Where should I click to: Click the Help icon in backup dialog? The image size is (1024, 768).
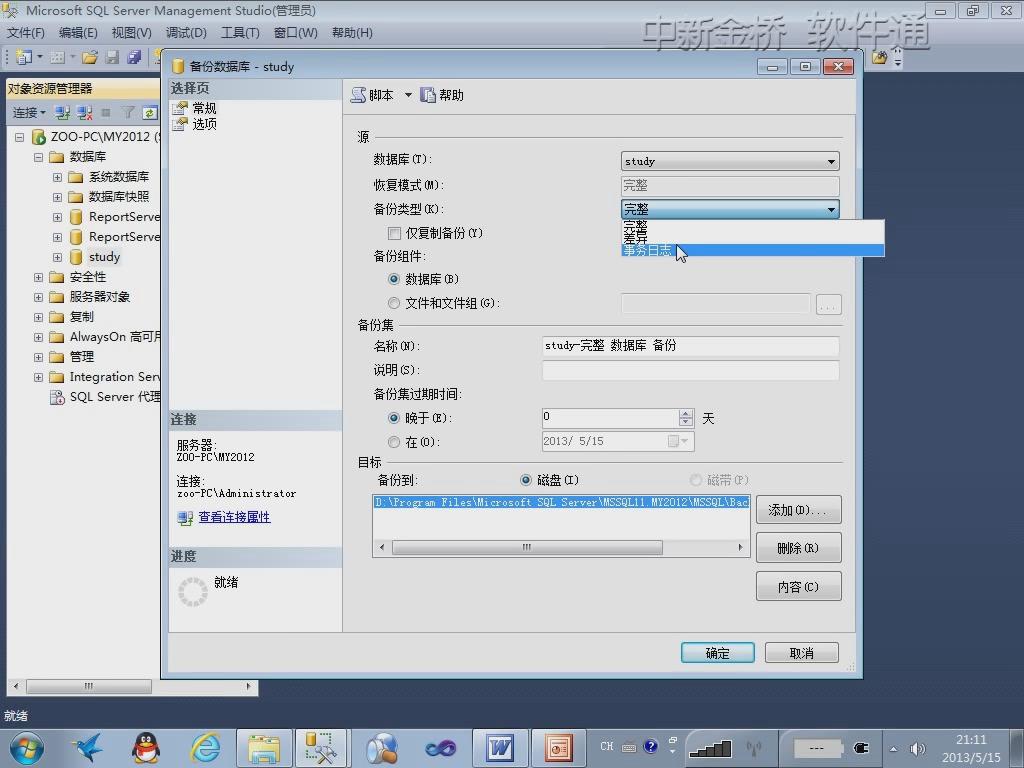tap(428, 95)
